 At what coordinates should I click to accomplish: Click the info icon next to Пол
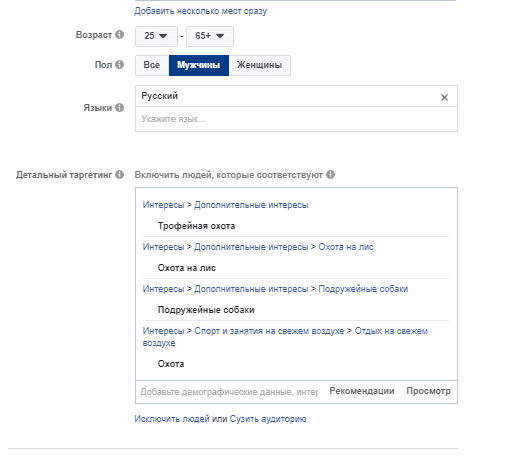(x=119, y=65)
